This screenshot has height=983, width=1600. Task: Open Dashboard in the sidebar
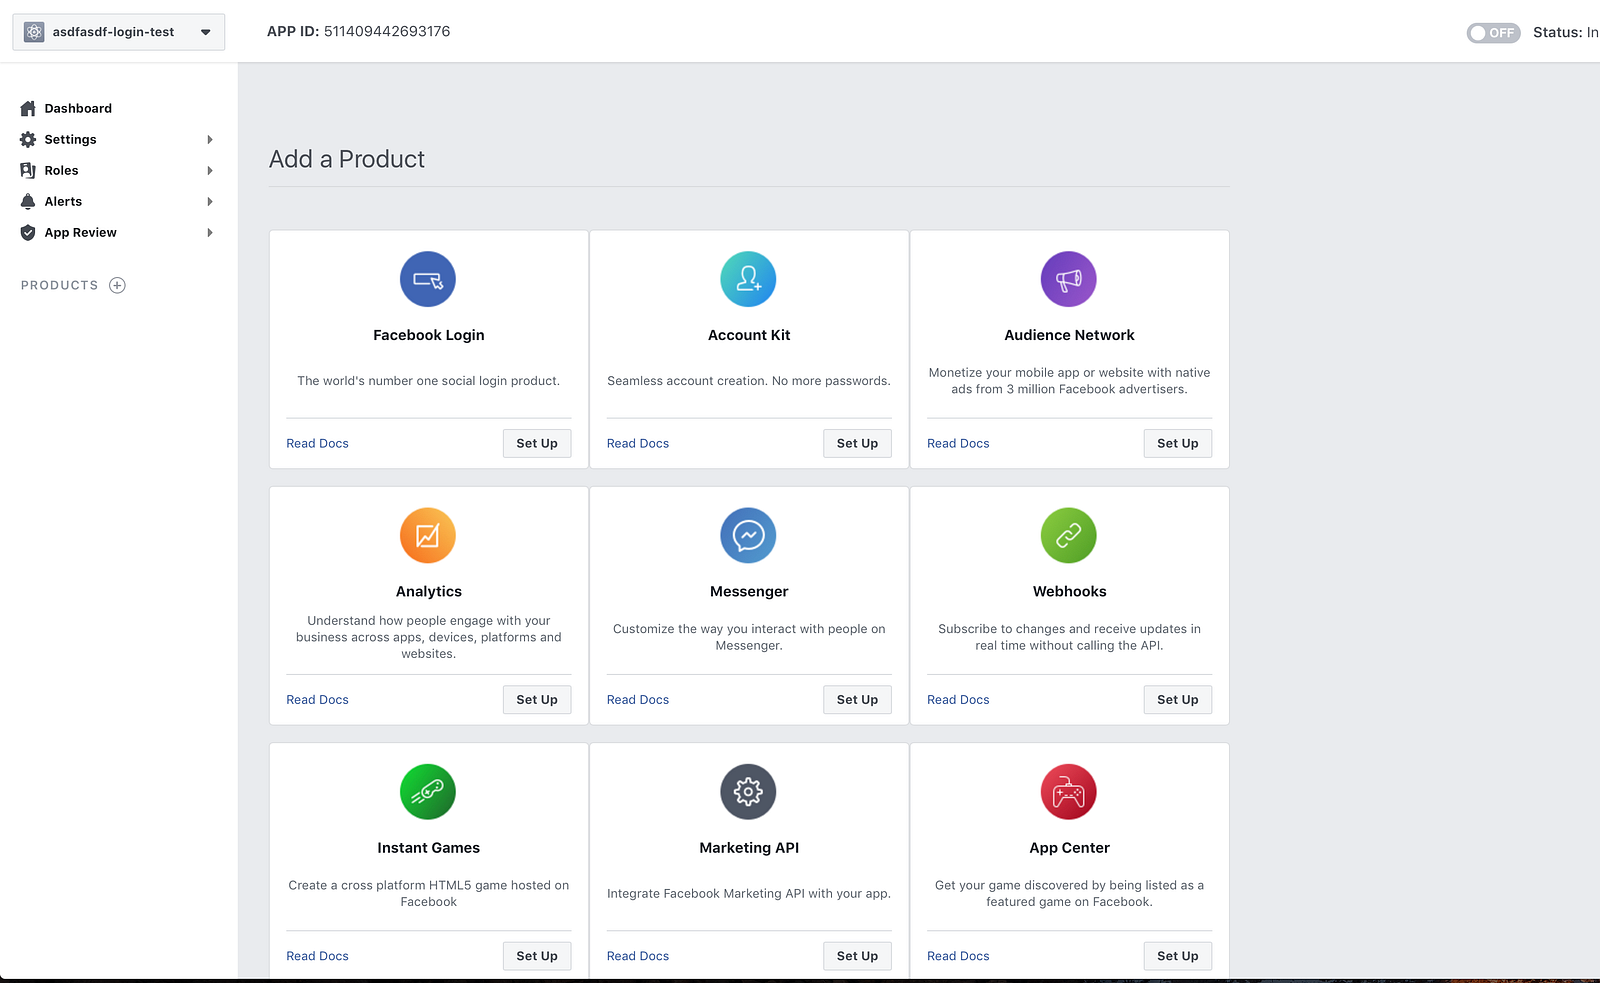78,108
